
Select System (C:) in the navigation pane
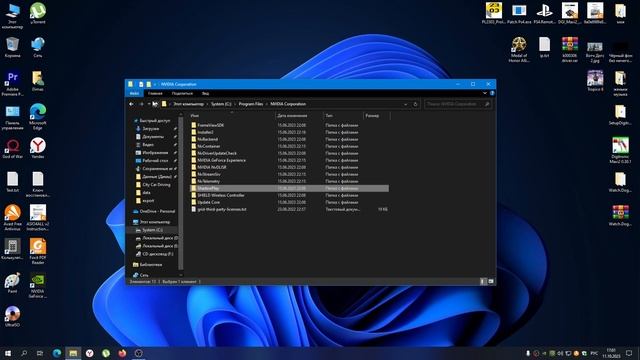point(152,230)
